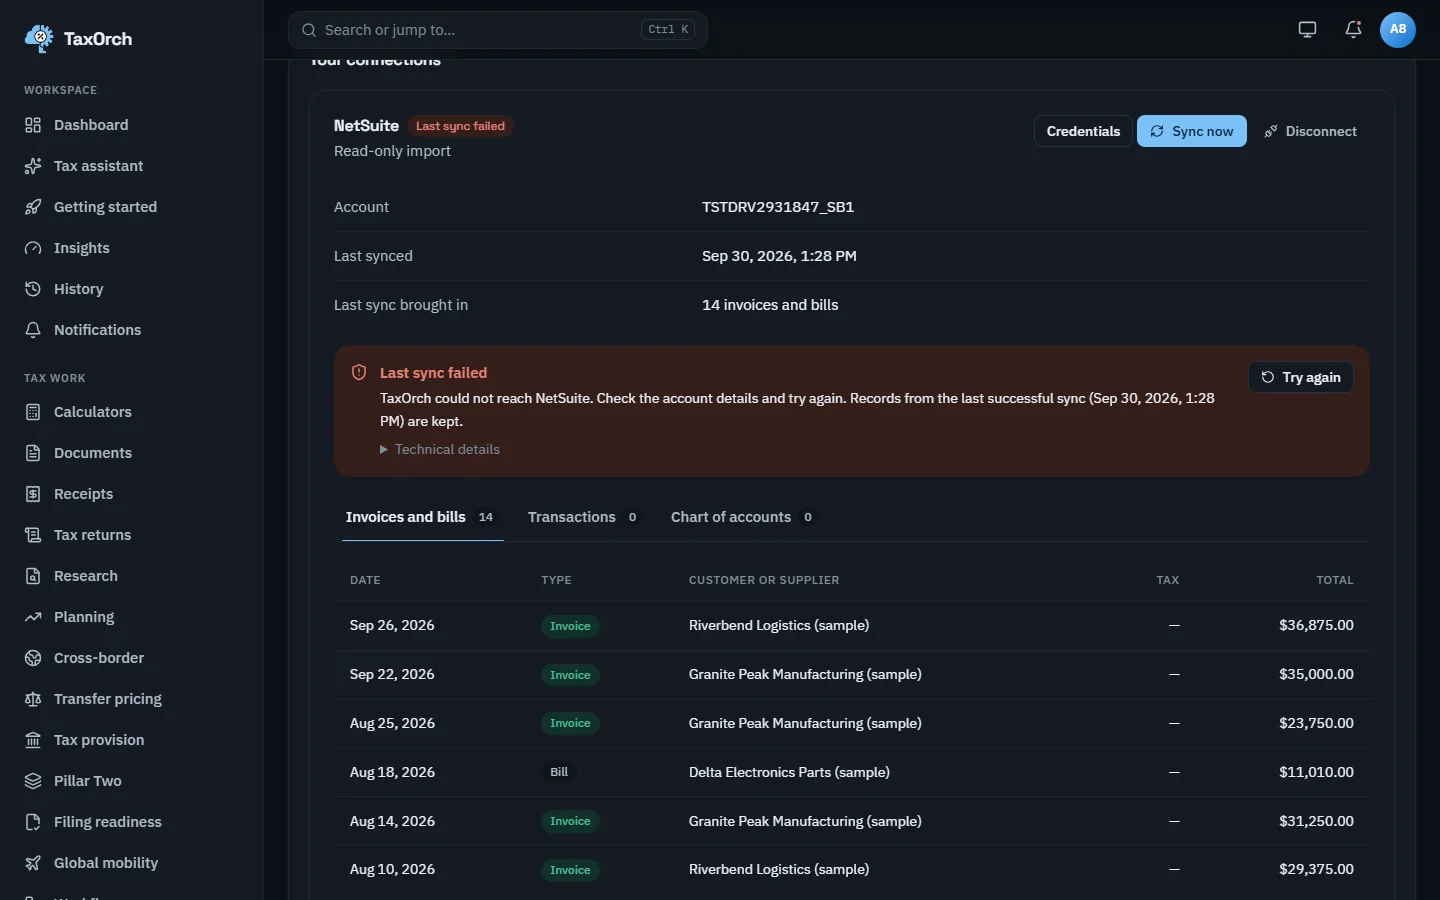Click the Riverbend Logistics Sep 26 row

[852, 626]
